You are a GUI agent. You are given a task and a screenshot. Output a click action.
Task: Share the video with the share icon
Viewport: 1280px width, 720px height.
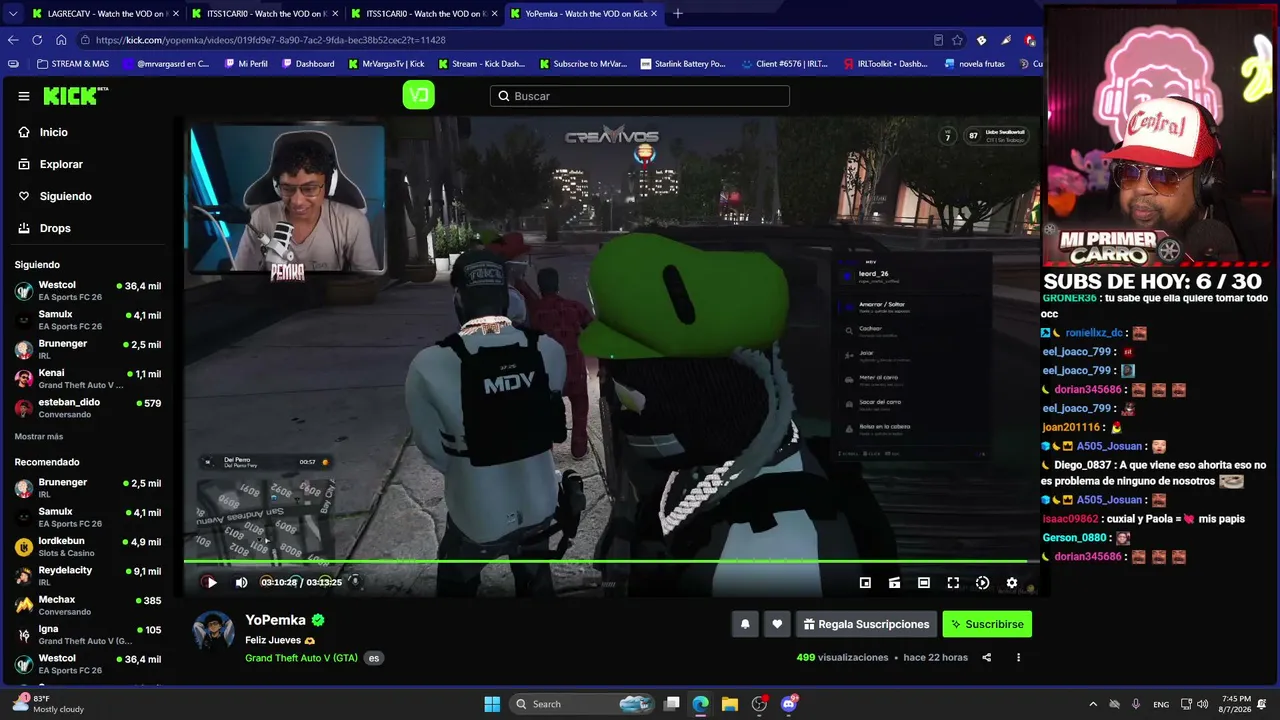click(x=986, y=657)
